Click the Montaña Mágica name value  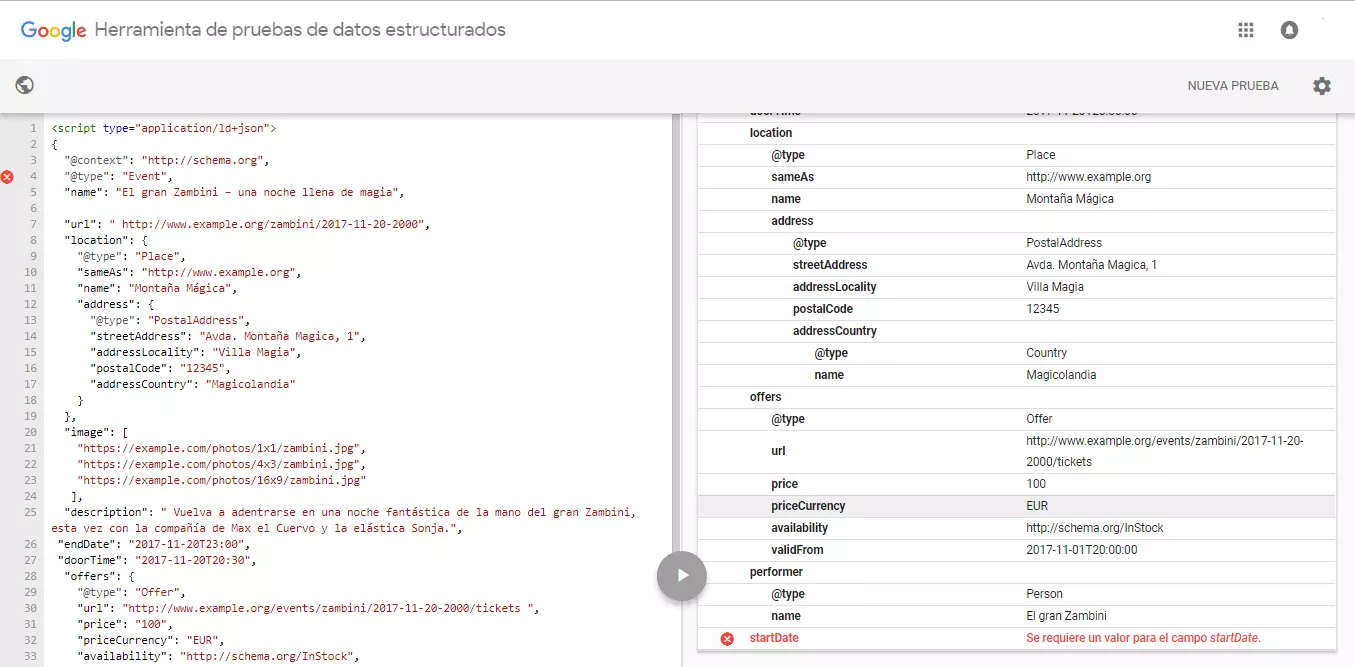[1070, 199]
